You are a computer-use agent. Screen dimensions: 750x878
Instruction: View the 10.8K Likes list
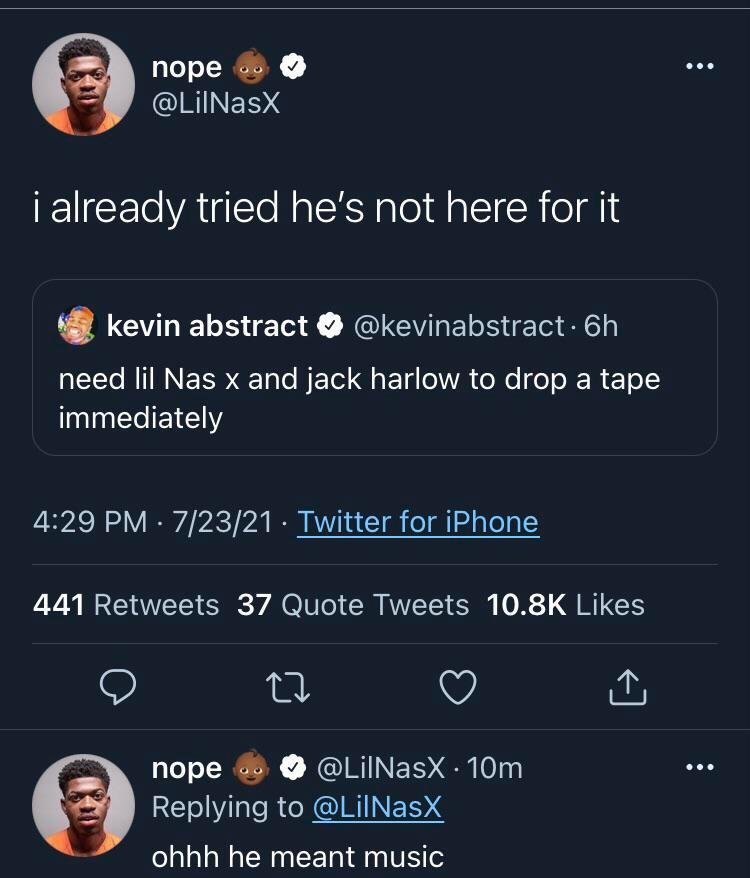coord(565,605)
